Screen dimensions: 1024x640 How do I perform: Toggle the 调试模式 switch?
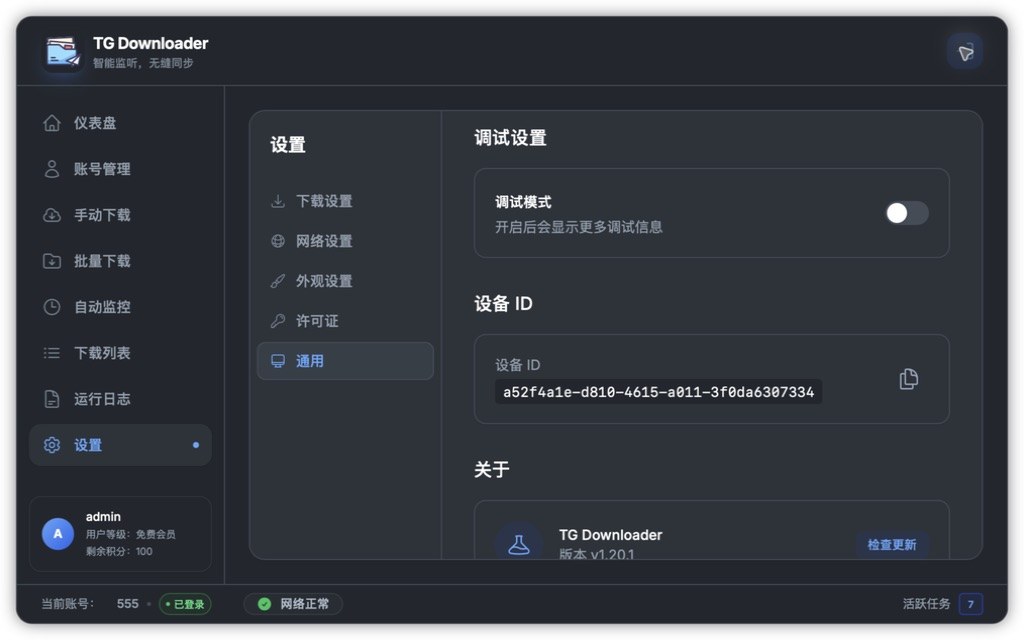point(906,213)
